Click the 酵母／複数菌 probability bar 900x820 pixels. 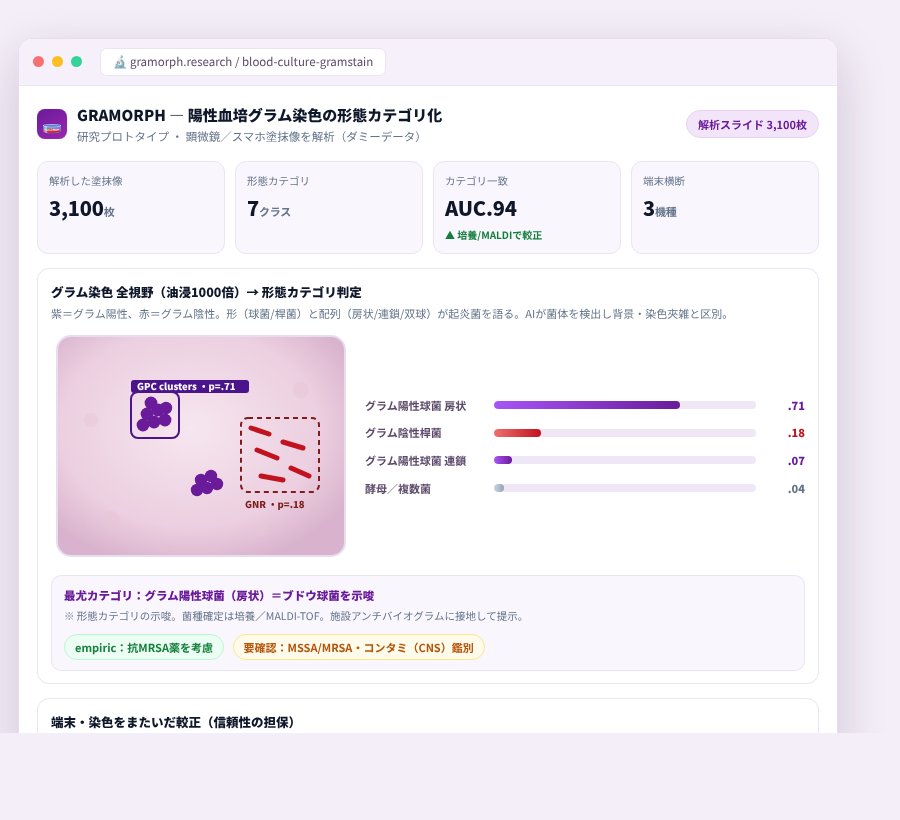pos(624,488)
